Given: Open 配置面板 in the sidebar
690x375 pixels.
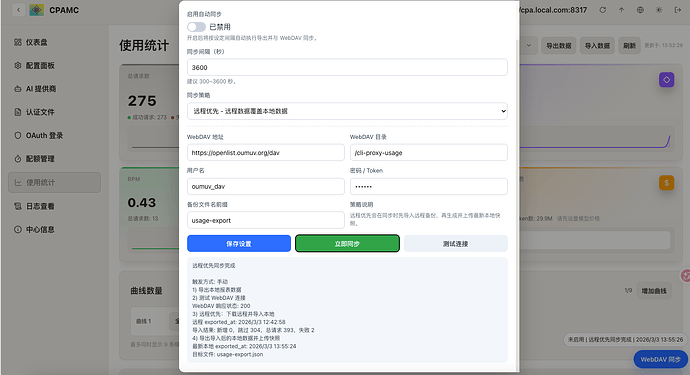Looking at the screenshot, I should [54, 66].
